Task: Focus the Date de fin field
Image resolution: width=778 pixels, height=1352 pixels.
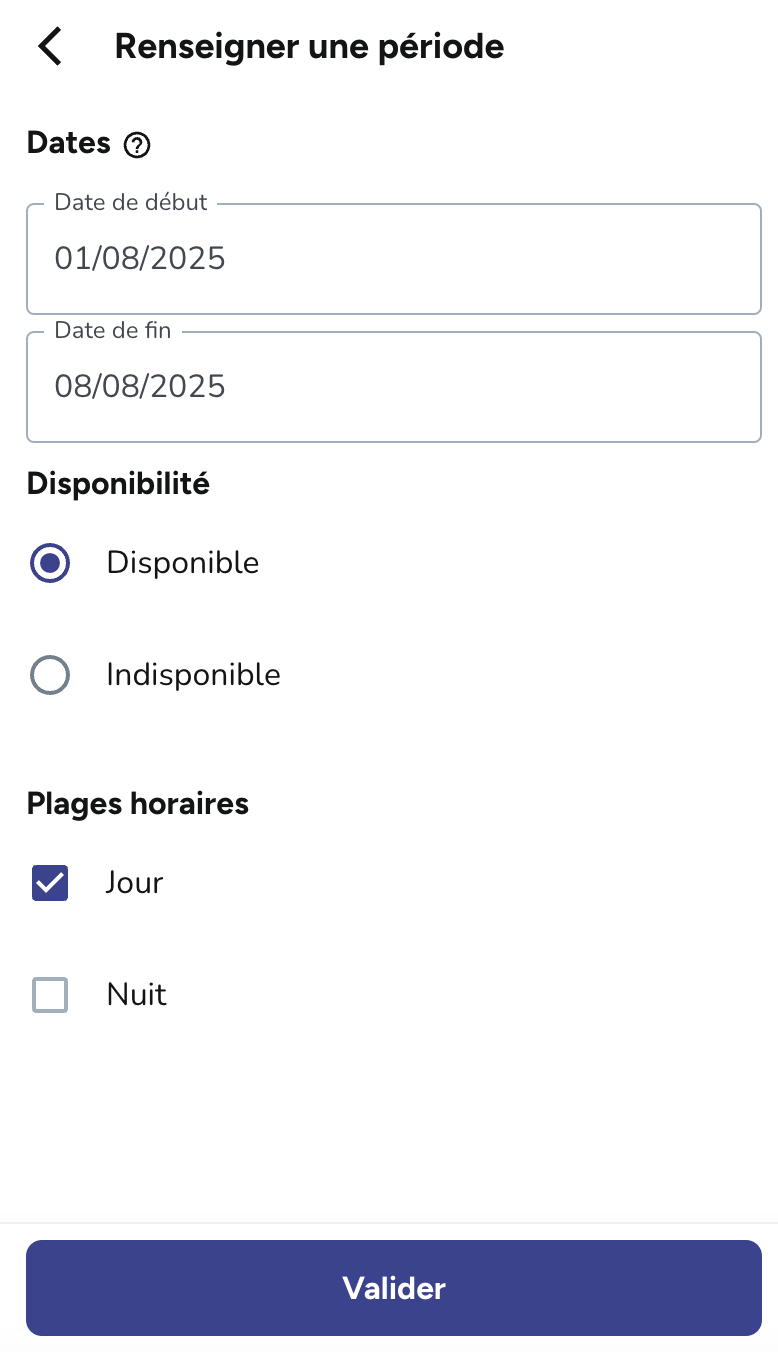Action: tap(389, 386)
